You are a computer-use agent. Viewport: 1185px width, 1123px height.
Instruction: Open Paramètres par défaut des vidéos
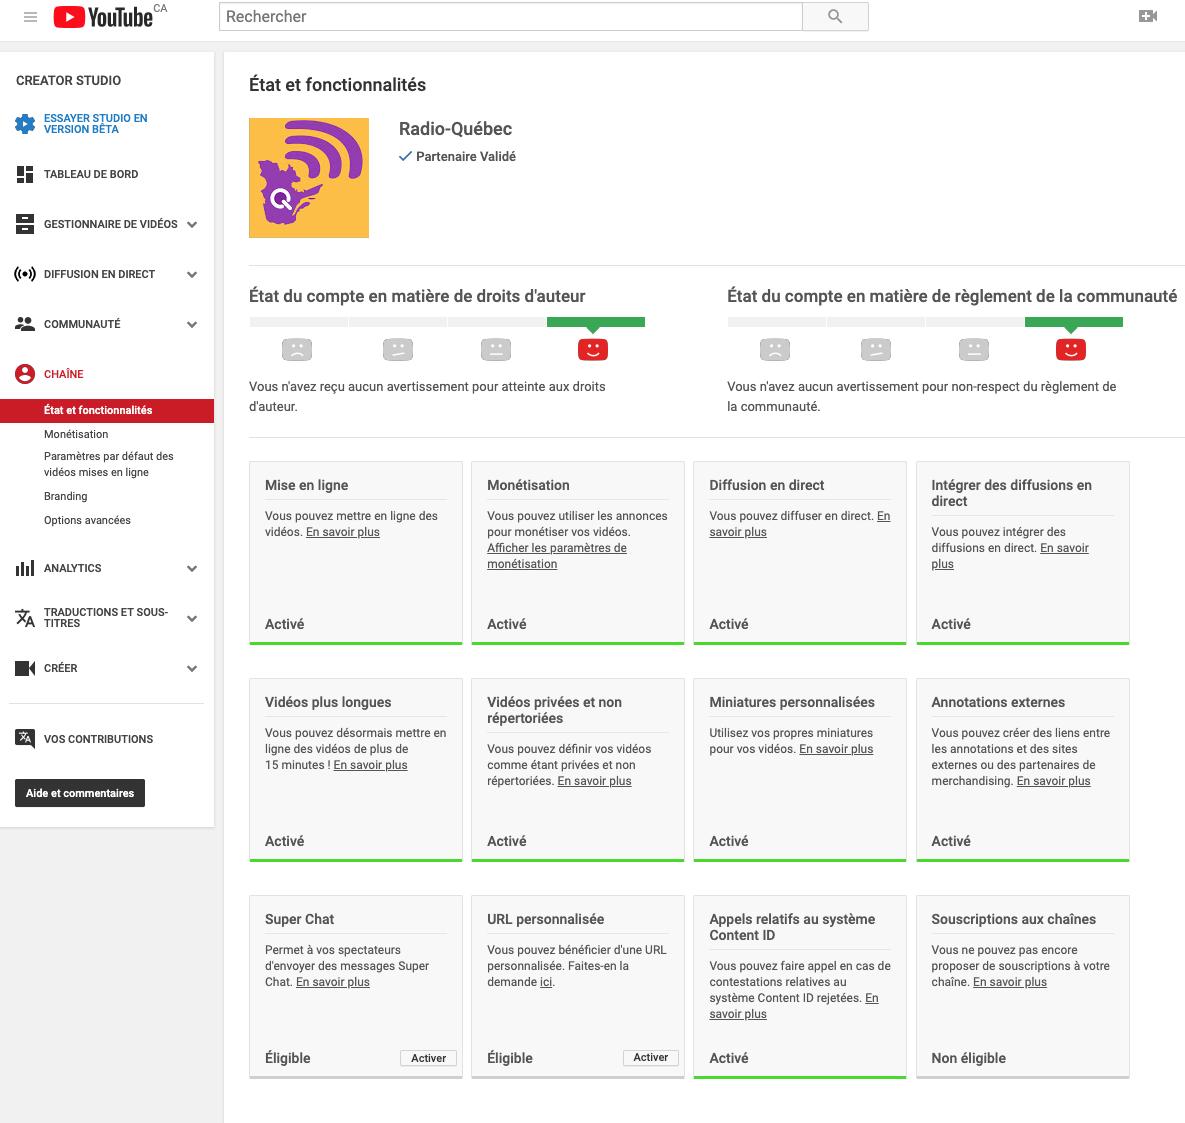(x=108, y=464)
